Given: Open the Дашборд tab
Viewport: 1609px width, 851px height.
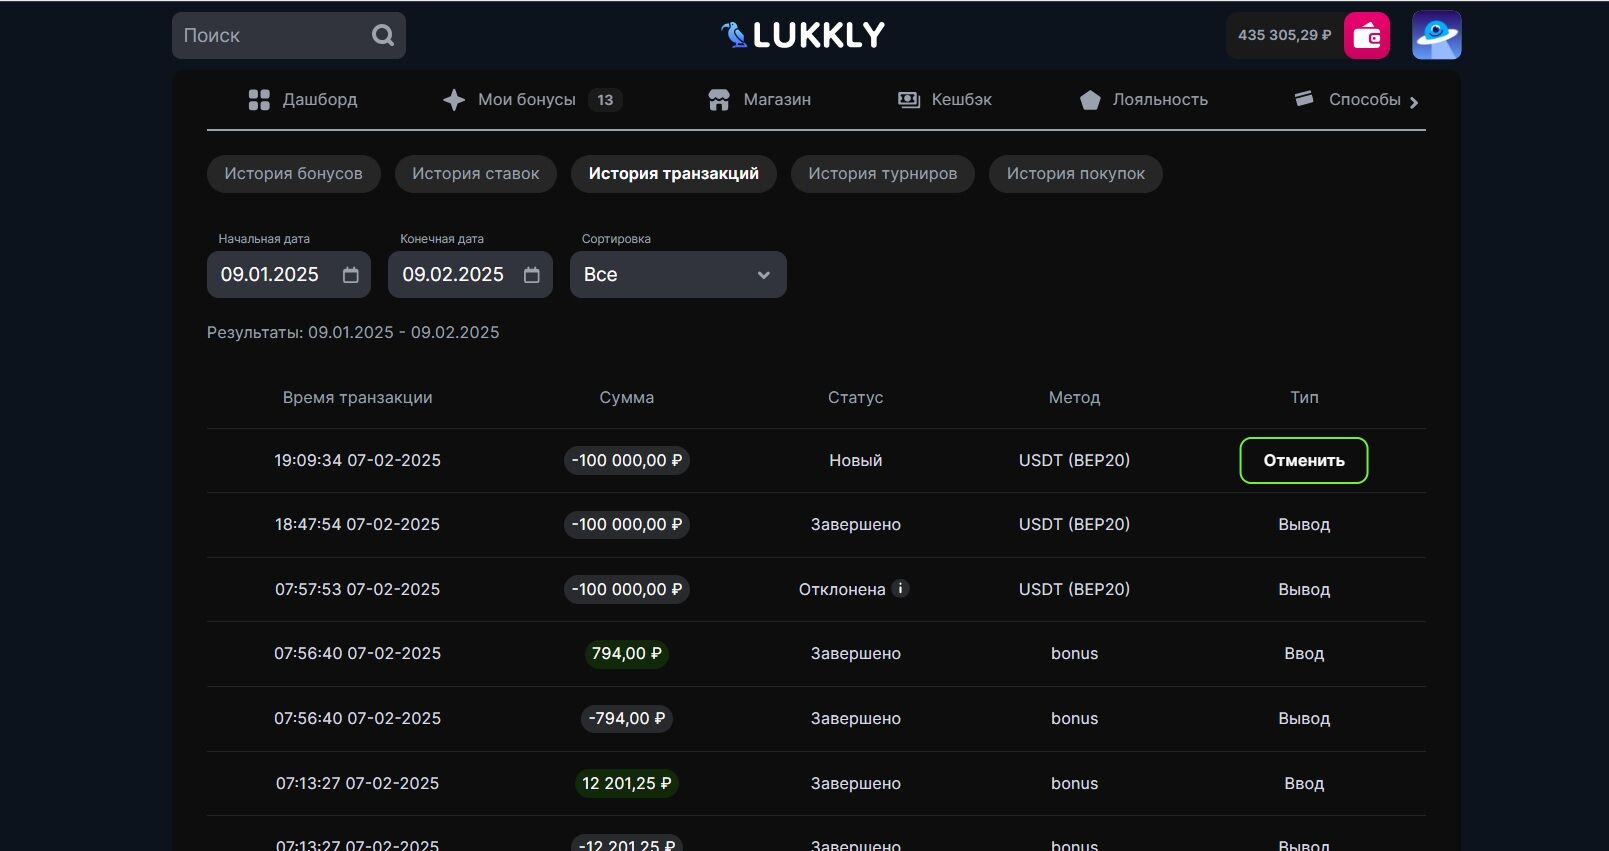Looking at the screenshot, I should click(x=303, y=100).
